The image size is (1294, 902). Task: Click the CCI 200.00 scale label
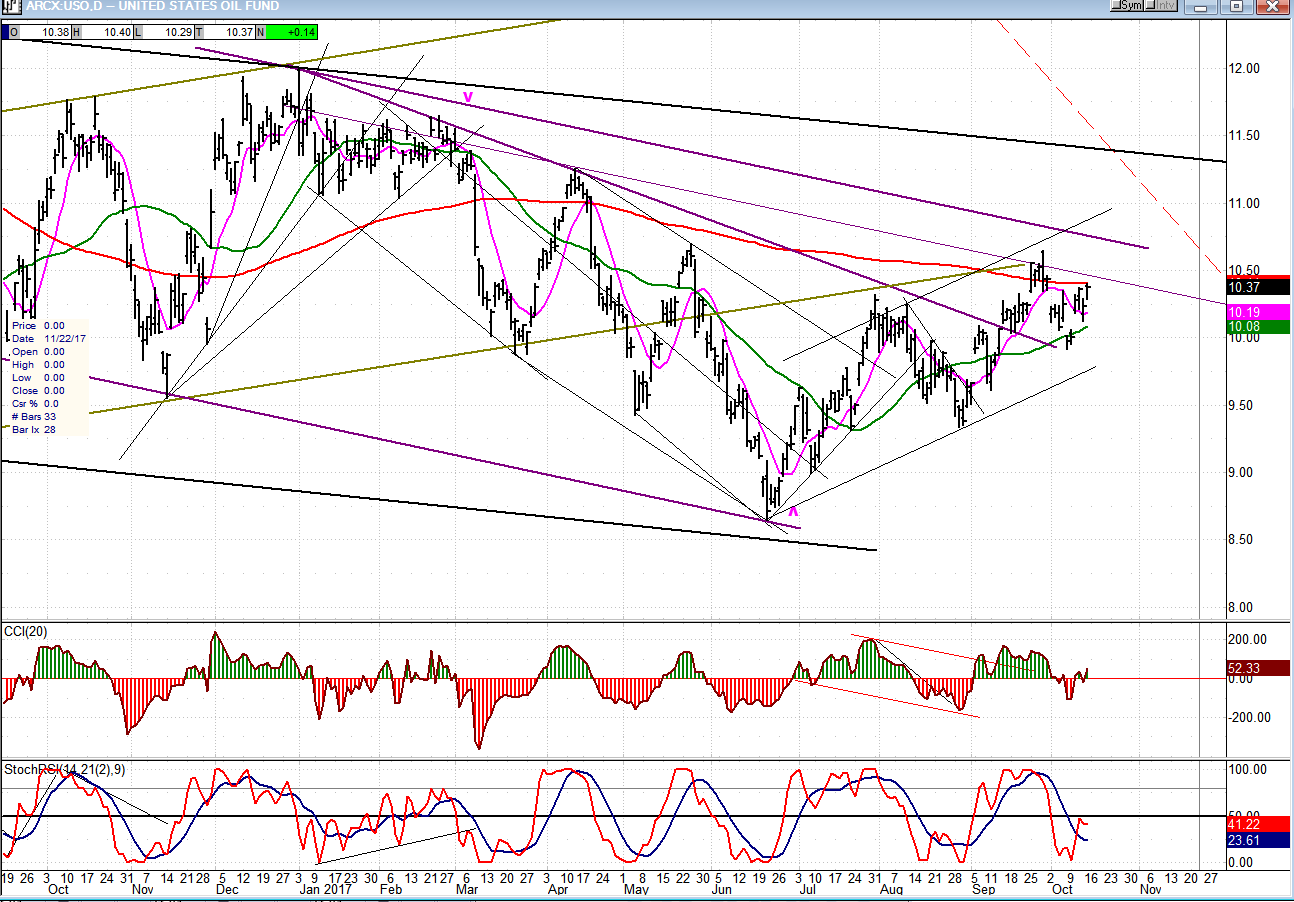[1247, 640]
